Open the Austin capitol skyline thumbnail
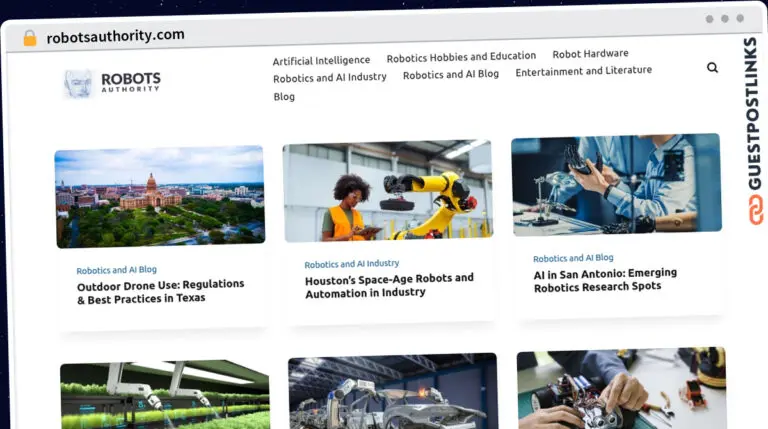This screenshot has height=429, width=768. pyautogui.click(x=160, y=196)
